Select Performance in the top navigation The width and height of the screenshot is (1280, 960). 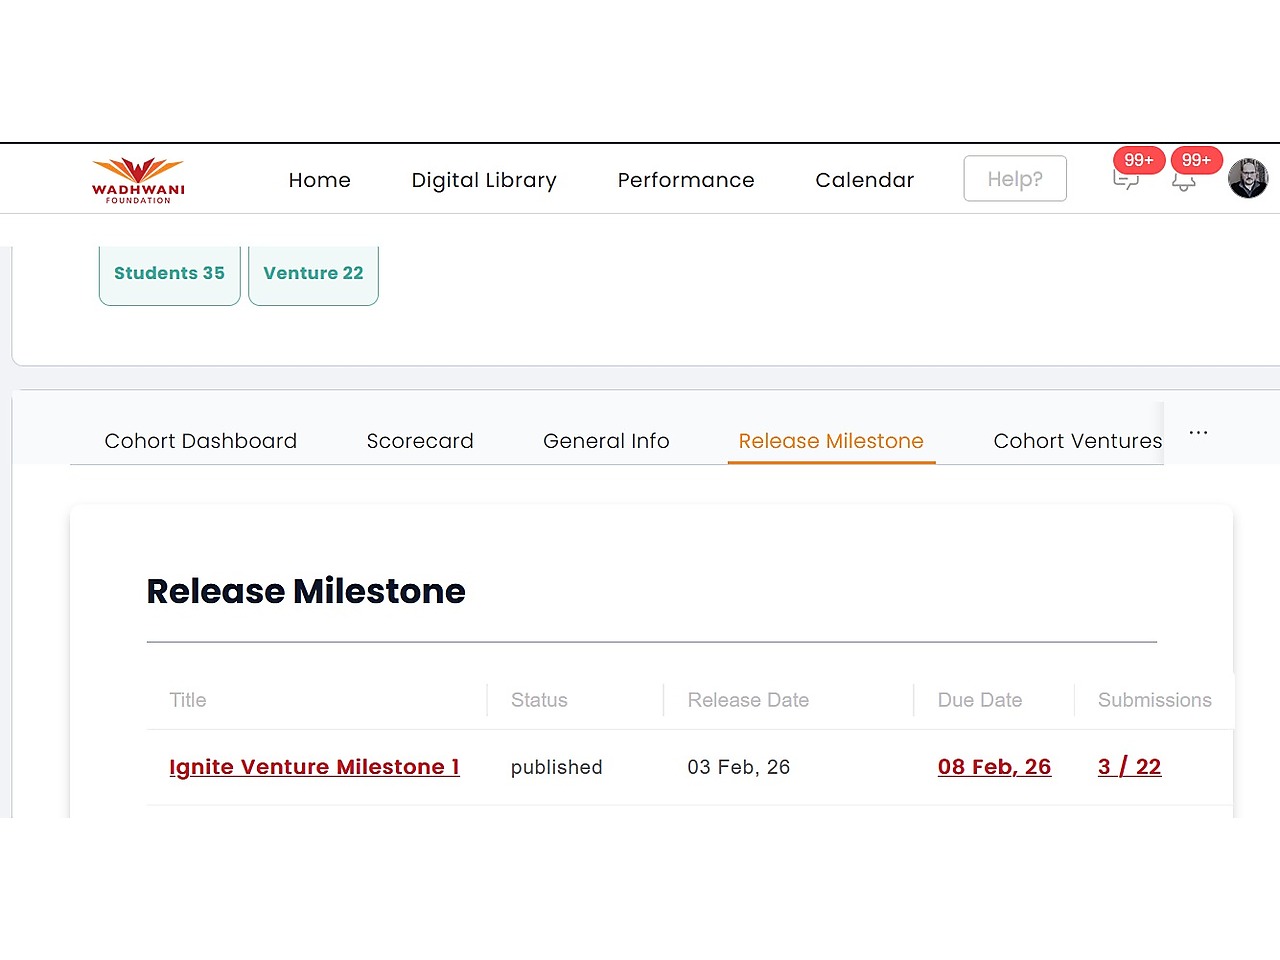click(686, 180)
